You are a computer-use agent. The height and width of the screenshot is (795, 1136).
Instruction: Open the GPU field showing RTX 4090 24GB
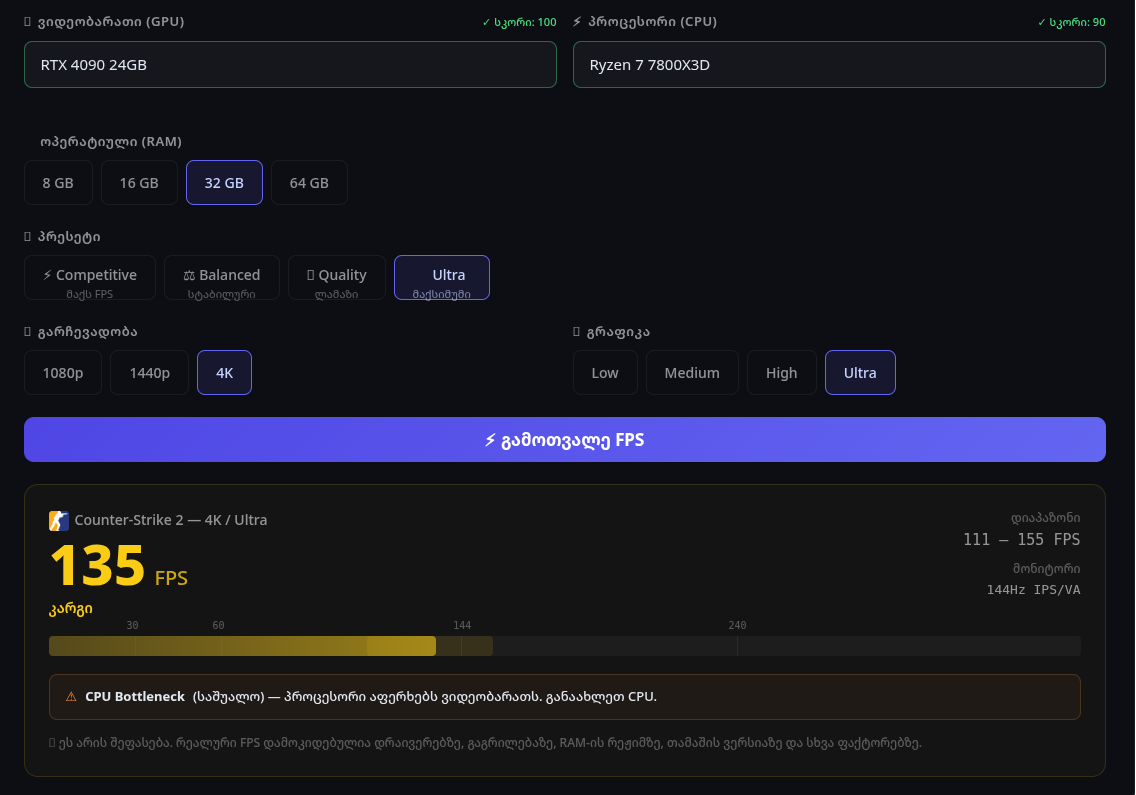[290, 65]
